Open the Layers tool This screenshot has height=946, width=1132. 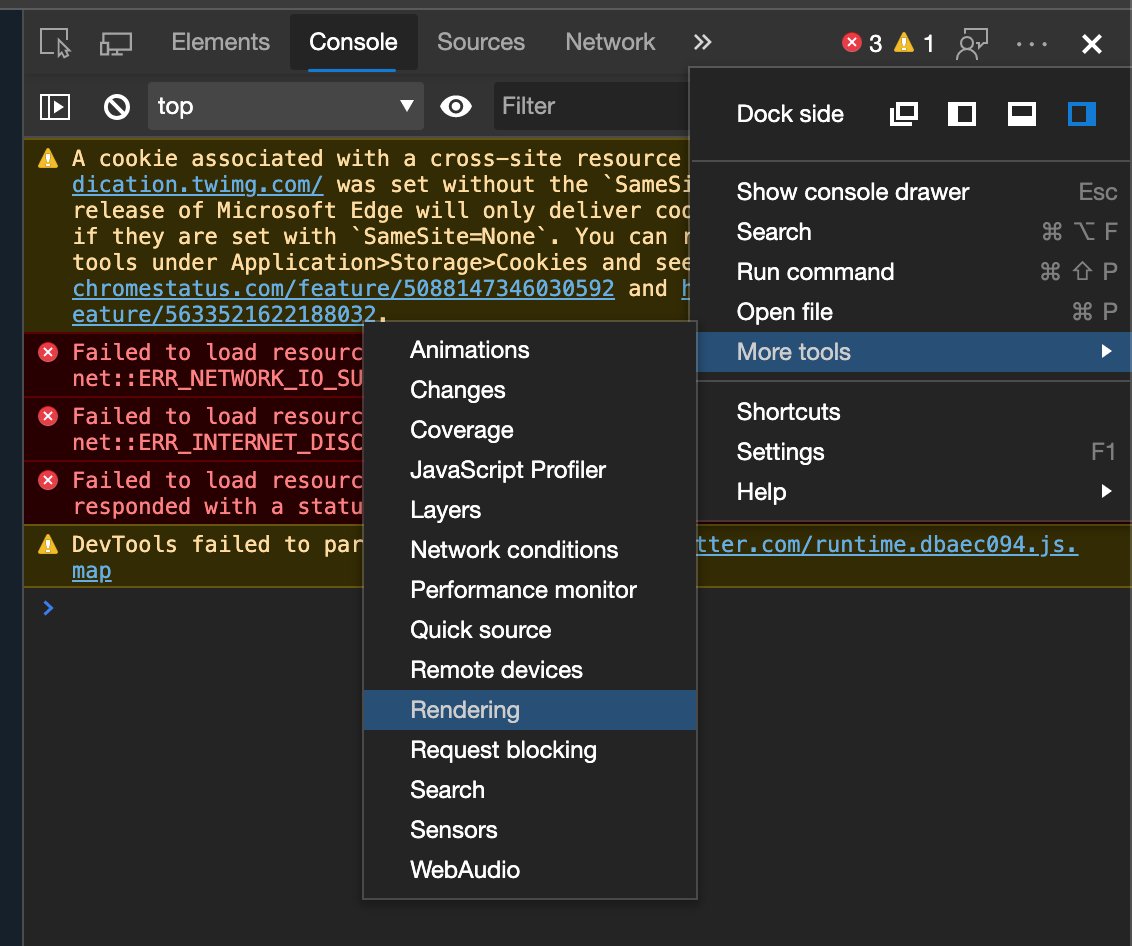point(530,510)
